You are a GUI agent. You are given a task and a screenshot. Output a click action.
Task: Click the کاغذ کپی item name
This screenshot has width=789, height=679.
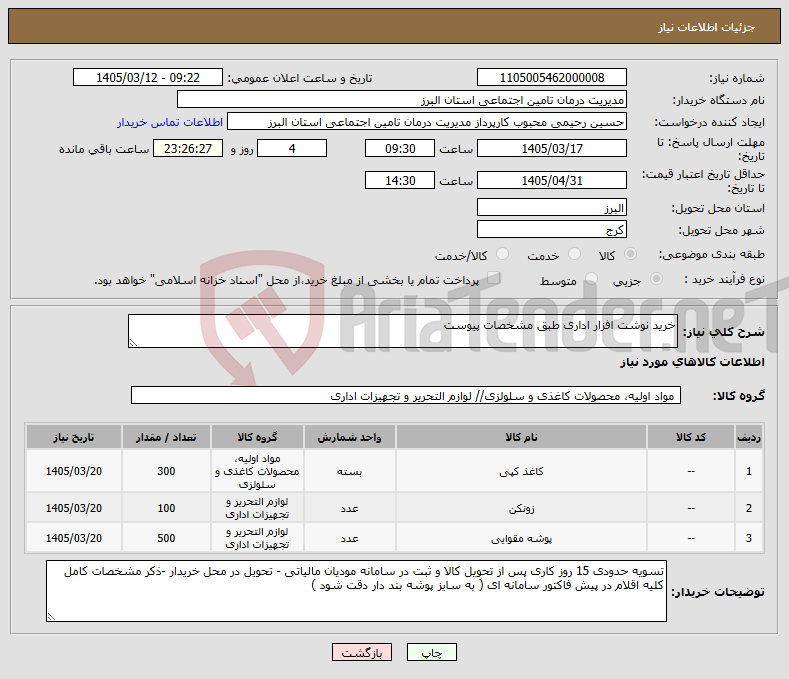point(521,472)
